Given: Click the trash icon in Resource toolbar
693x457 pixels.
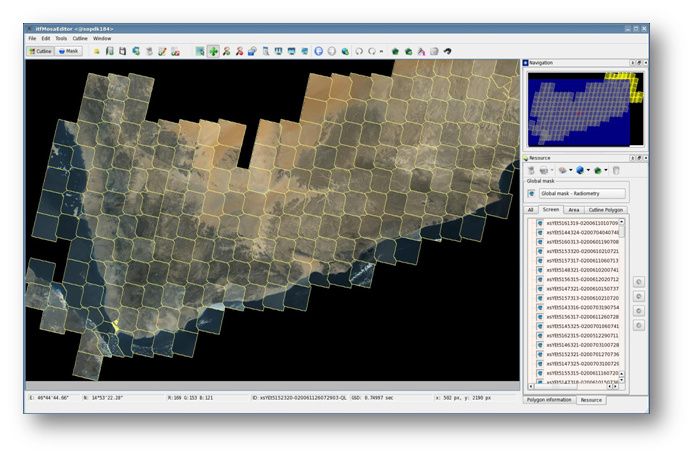Looking at the screenshot, I should click(x=615, y=171).
